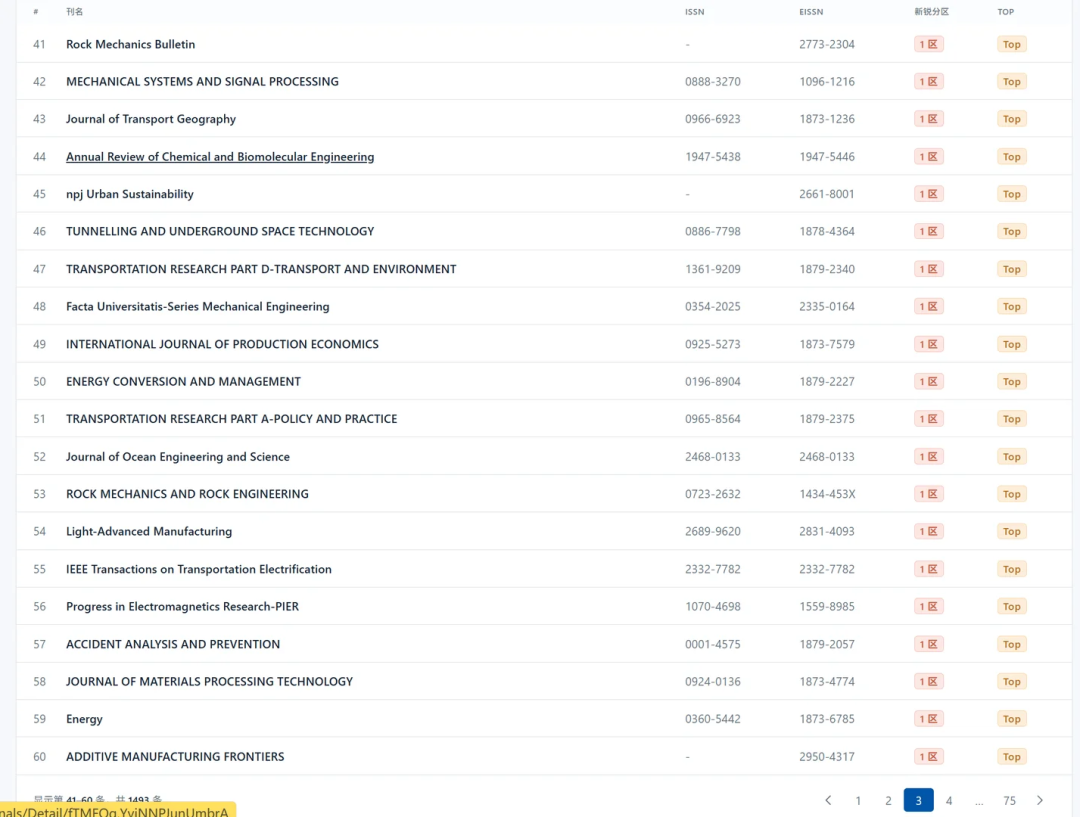
Task: Open ROCK MECHANICS AND ROCK ENGINEERING
Action: pos(187,494)
